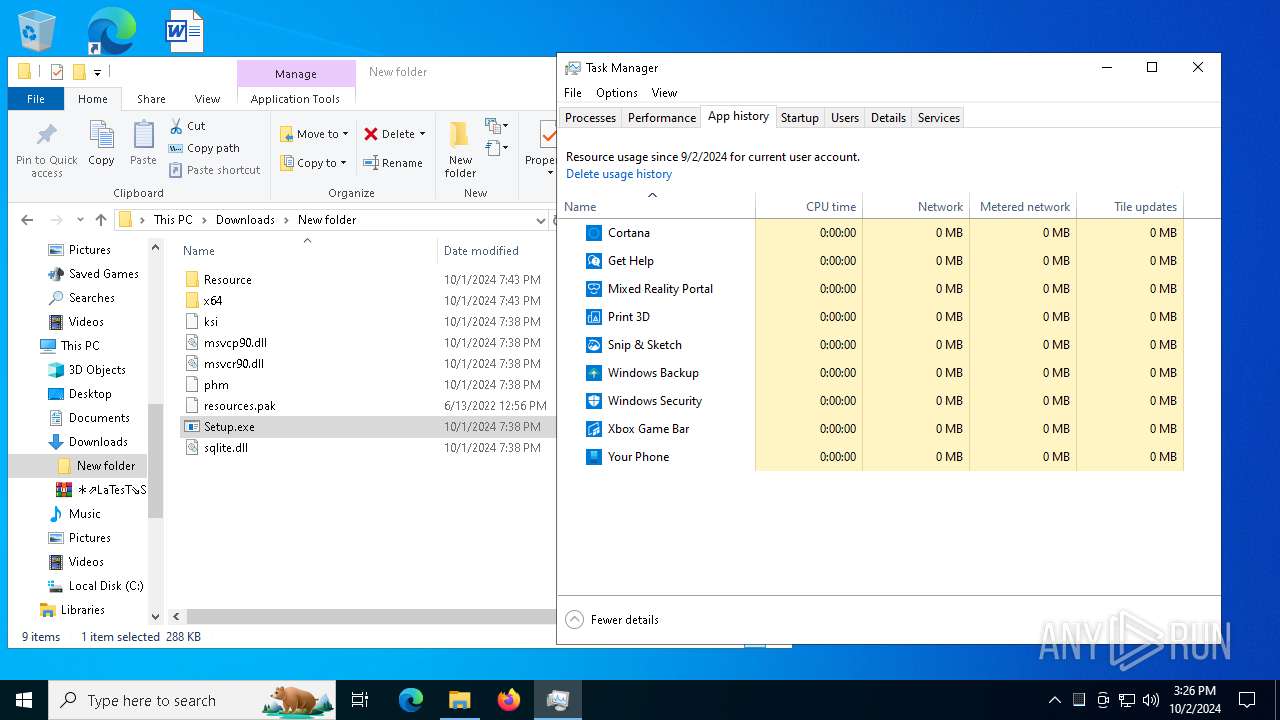Click the Delete usage history link

click(x=619, y=174)
